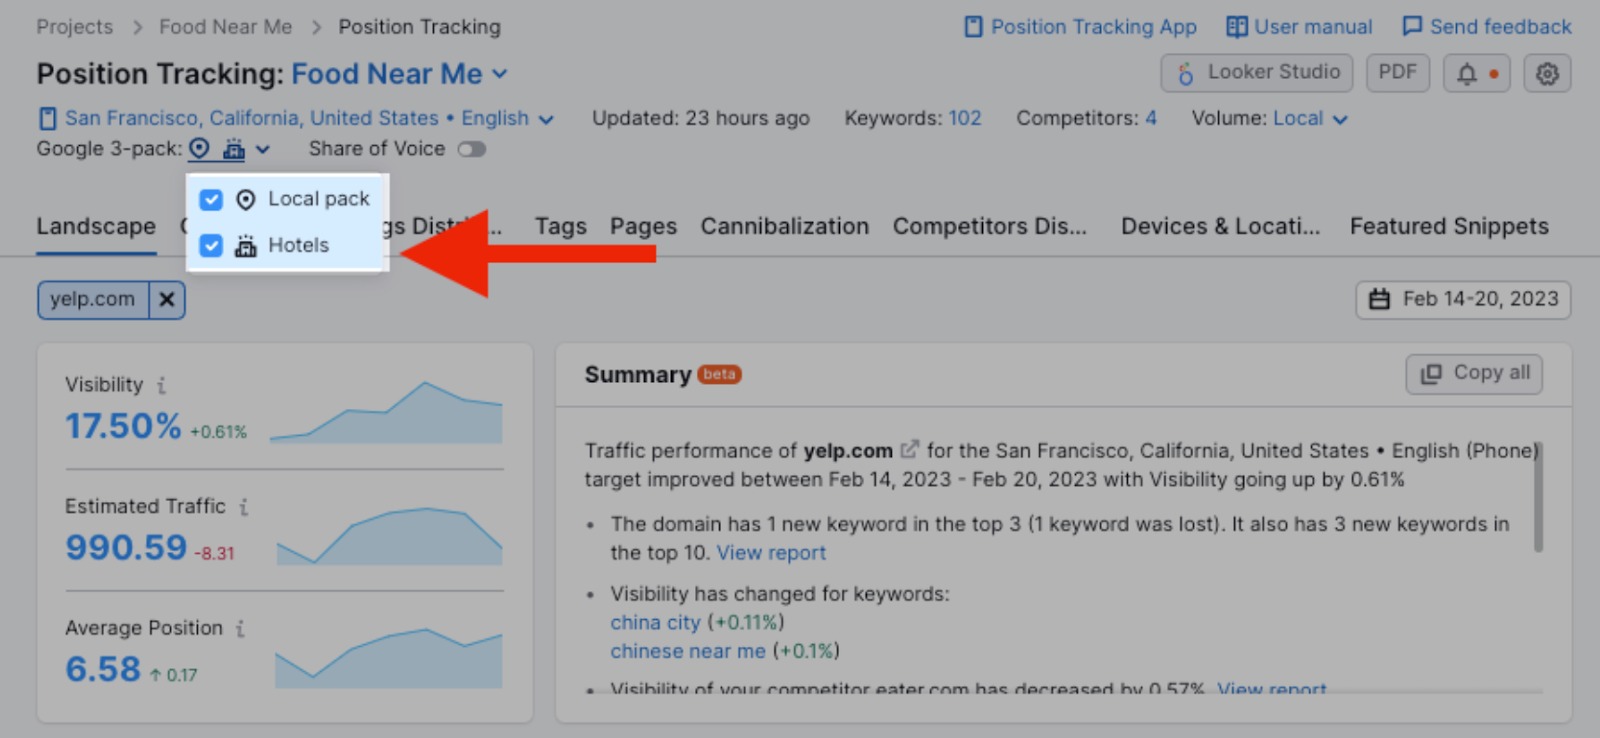Screen dimensions: 1600x738
Task: Click Visibility info icon
Action: (161, 385)
